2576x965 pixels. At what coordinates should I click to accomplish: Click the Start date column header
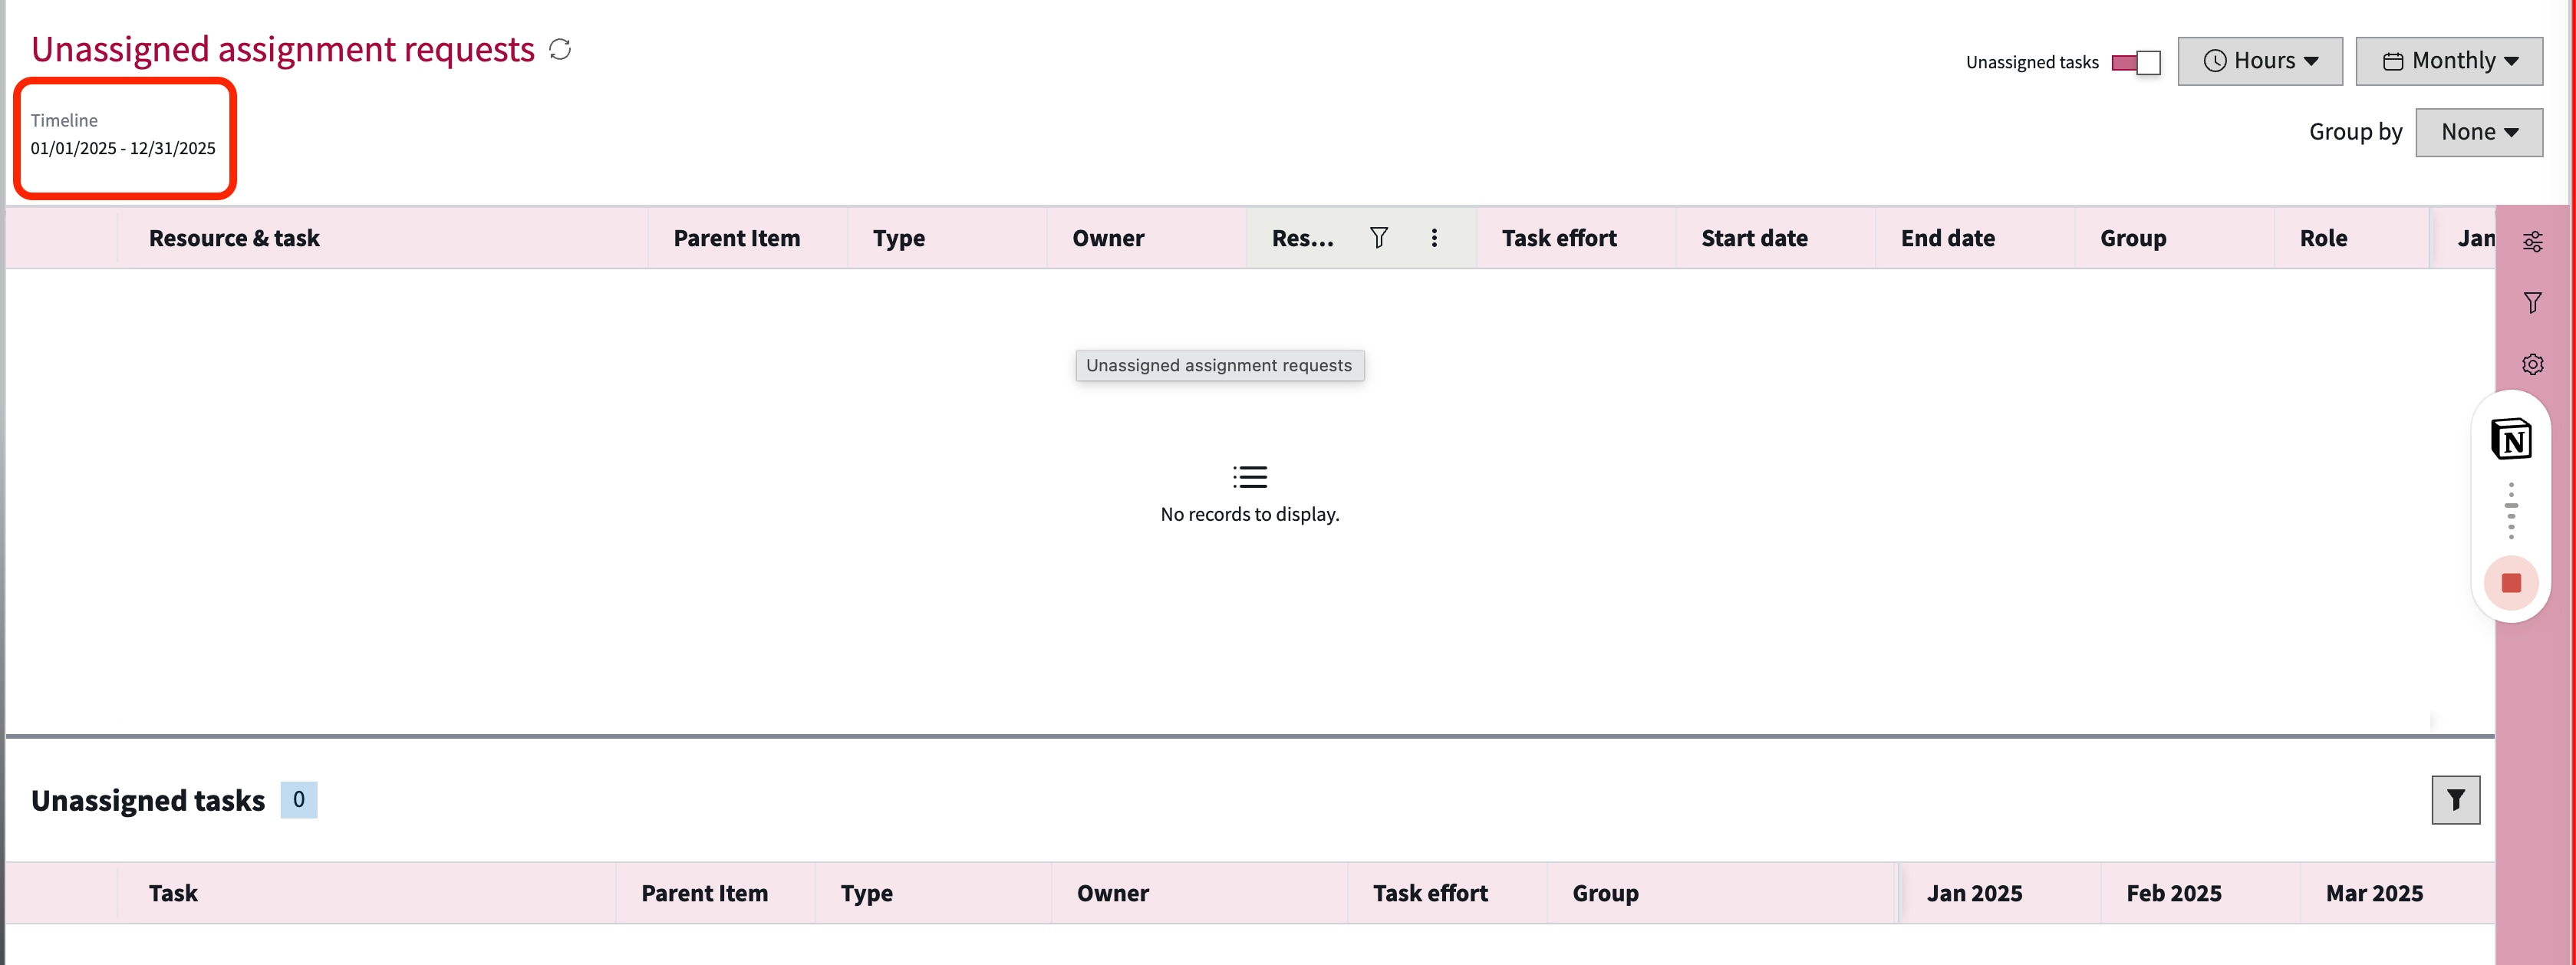click(x=1754, y=239)
